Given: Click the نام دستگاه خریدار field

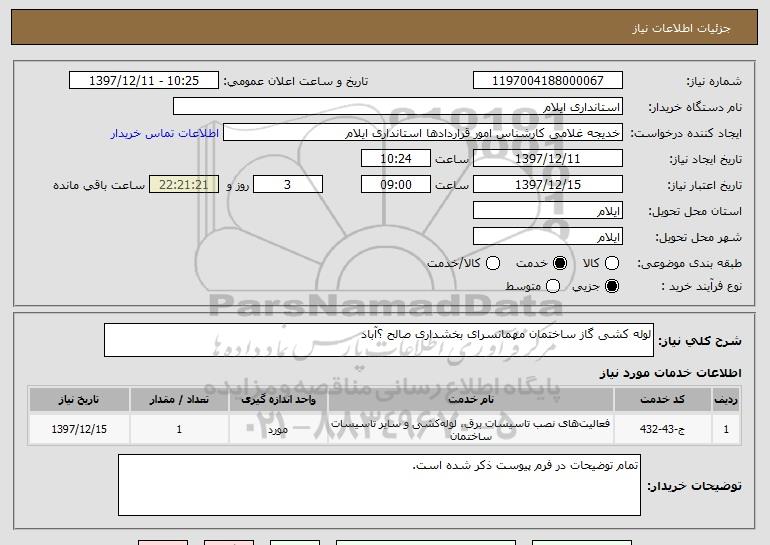Looking at the screenshot, I should tap(398, 107).
